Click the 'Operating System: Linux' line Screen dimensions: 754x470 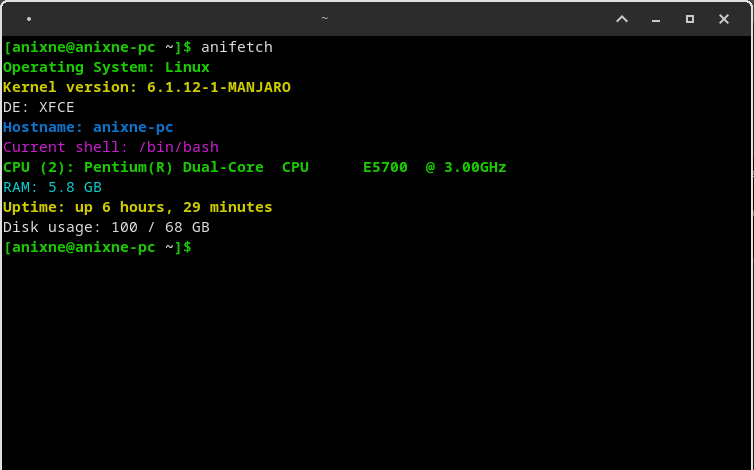tap(106, 67)
